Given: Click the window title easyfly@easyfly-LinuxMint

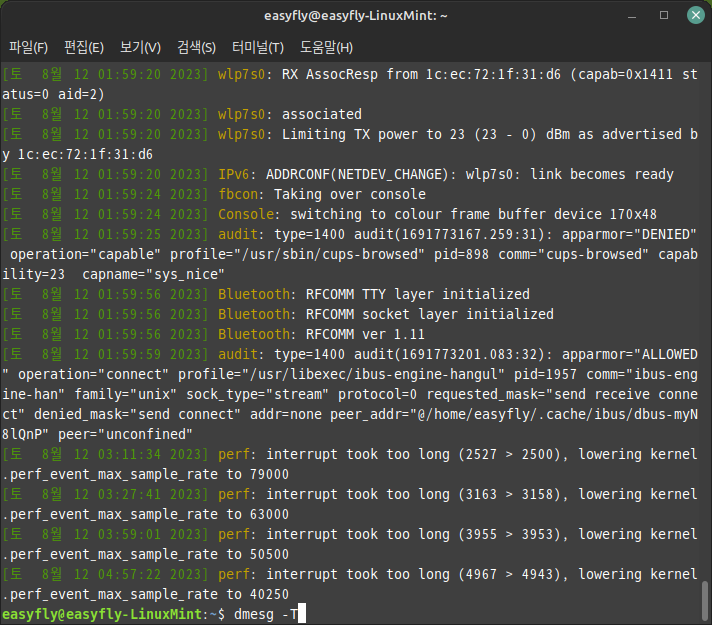Looking at the screenshot, I should [x=356, y=16].
